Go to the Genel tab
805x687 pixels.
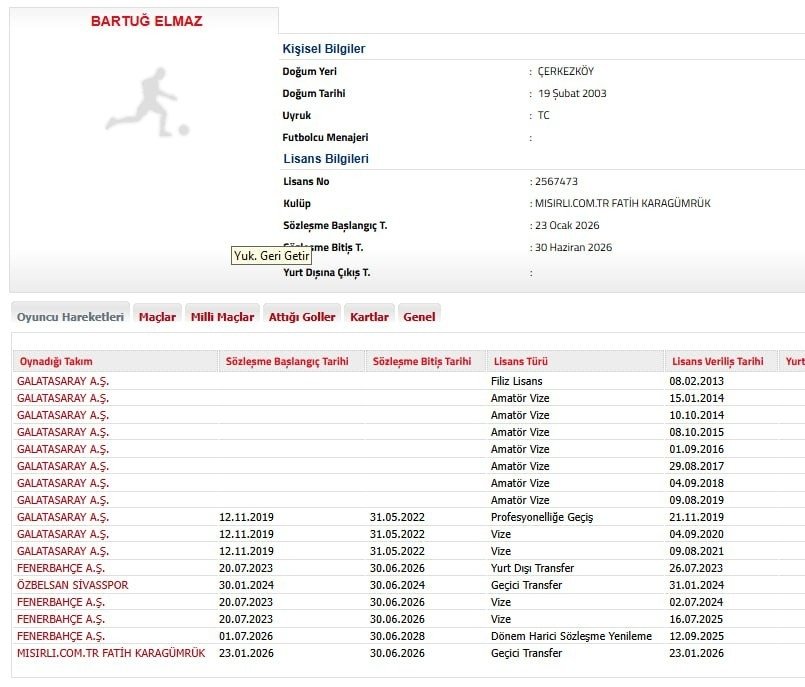[419, 317]
